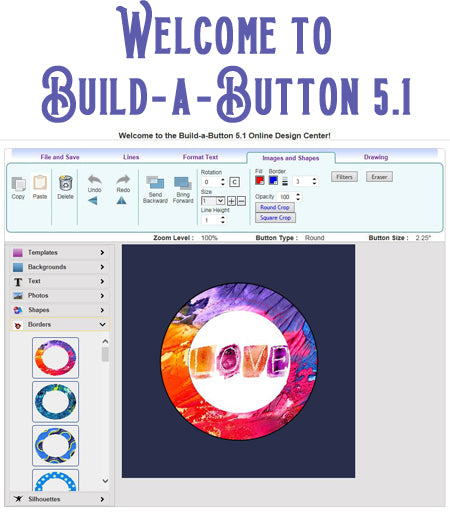Image resolution: width=450 pixels, height=513 pixels.
Task: Click the LOVE image on the canvas
Action: tap(239, 361)
